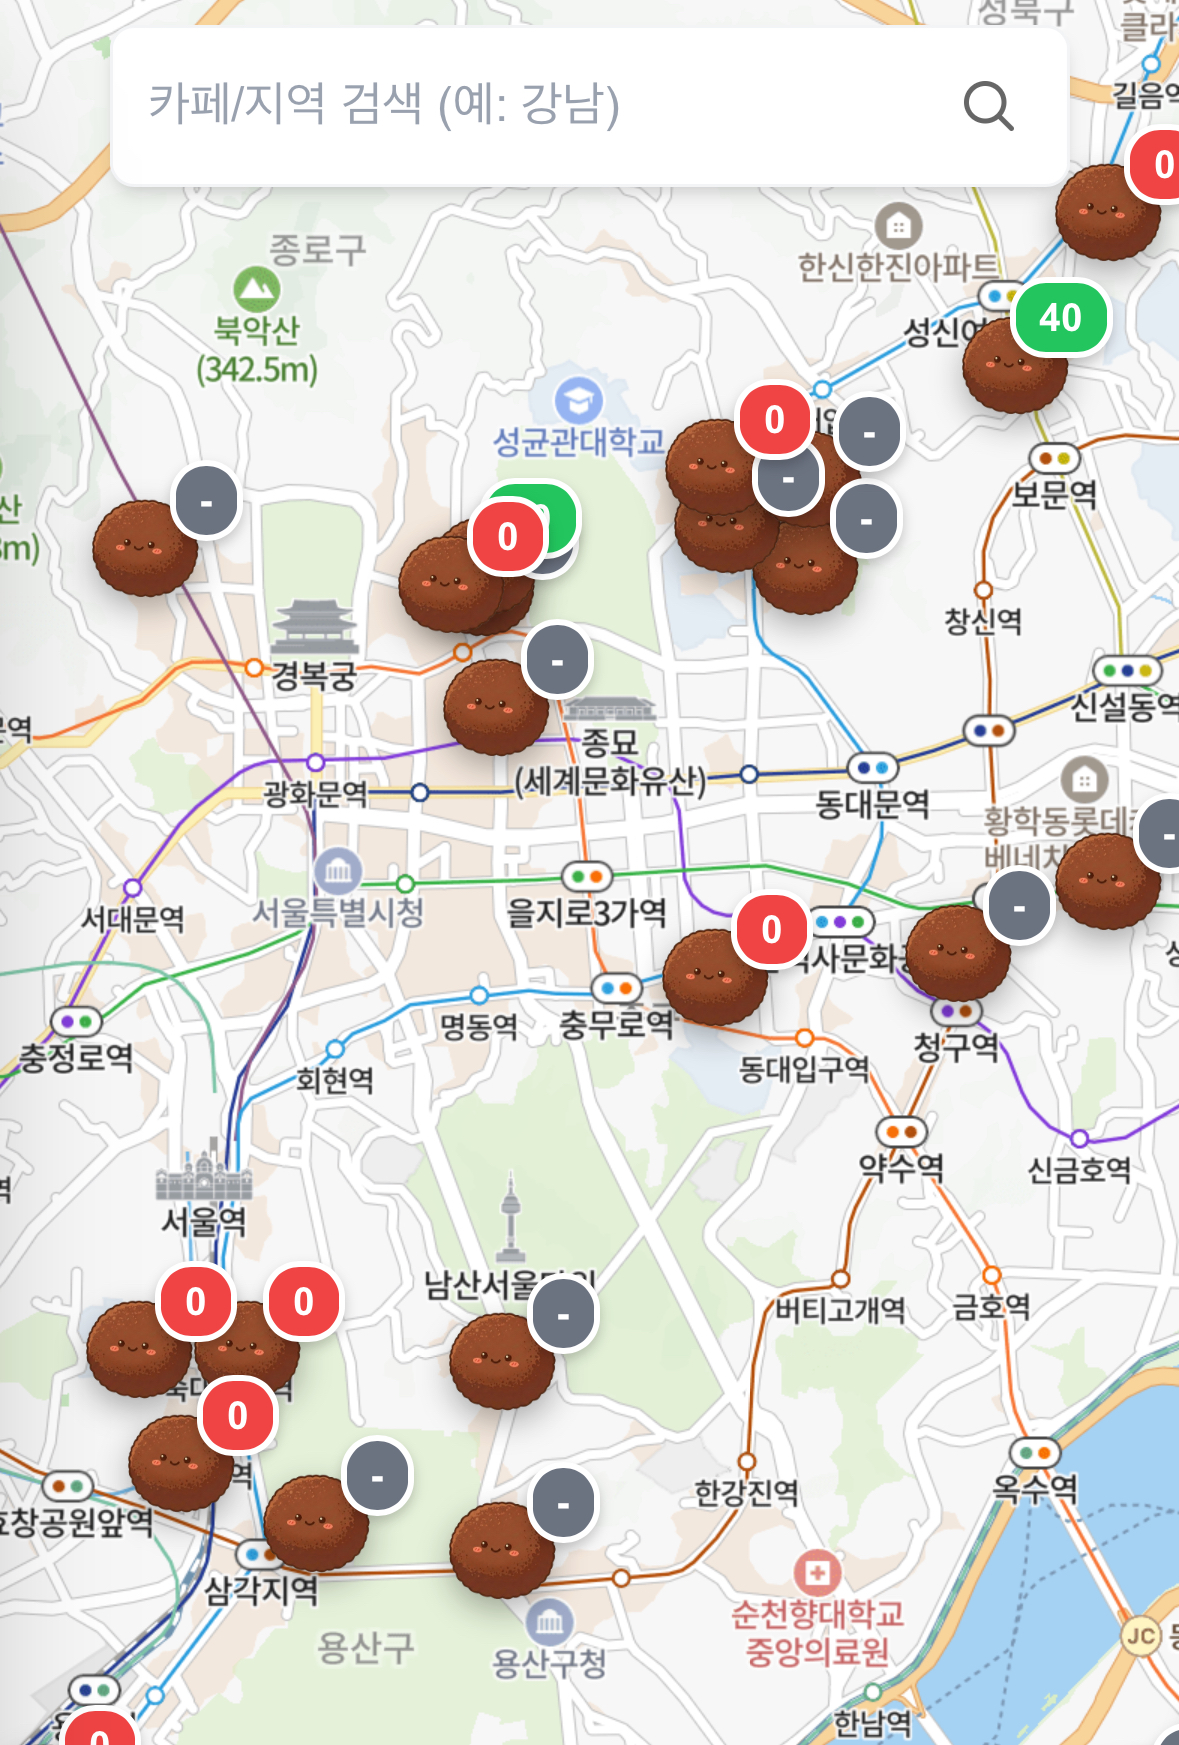The image size is (1179, 1745).
Task: Click the 성균관대학교 university icon
Action: pyautogui.click(x=578, y=400)
